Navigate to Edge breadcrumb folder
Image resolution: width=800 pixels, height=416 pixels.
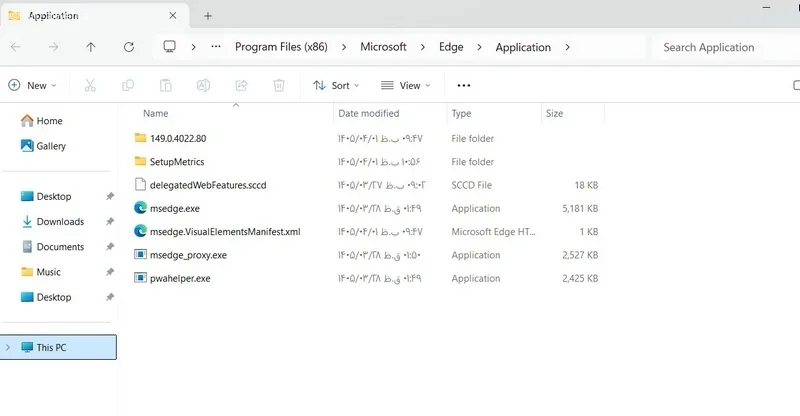(x=451, y=47)
